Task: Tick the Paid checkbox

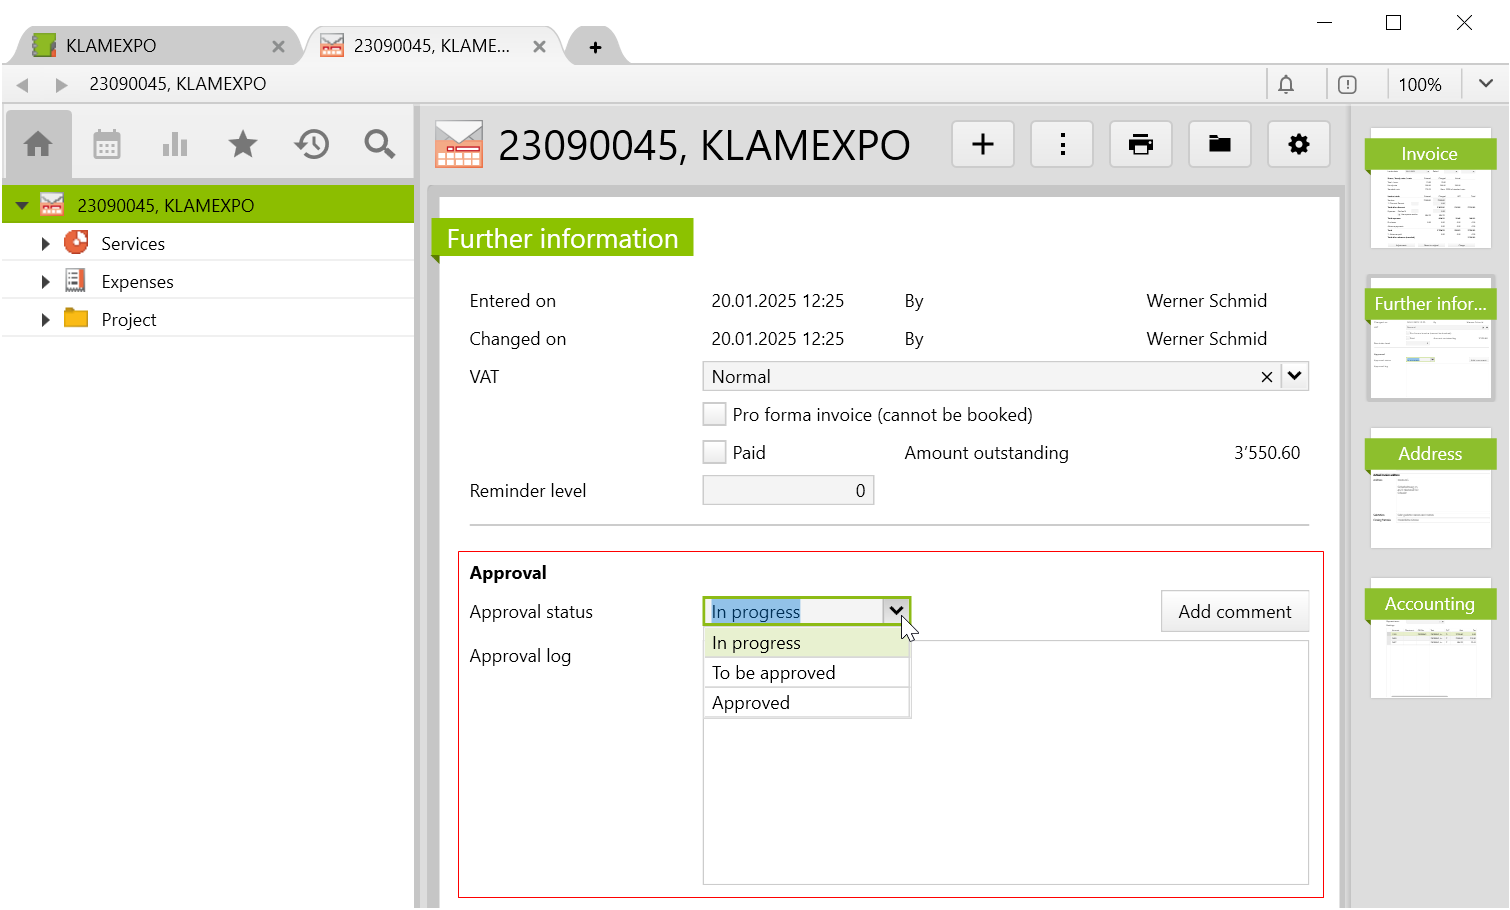Action: [x=714, y=453]
